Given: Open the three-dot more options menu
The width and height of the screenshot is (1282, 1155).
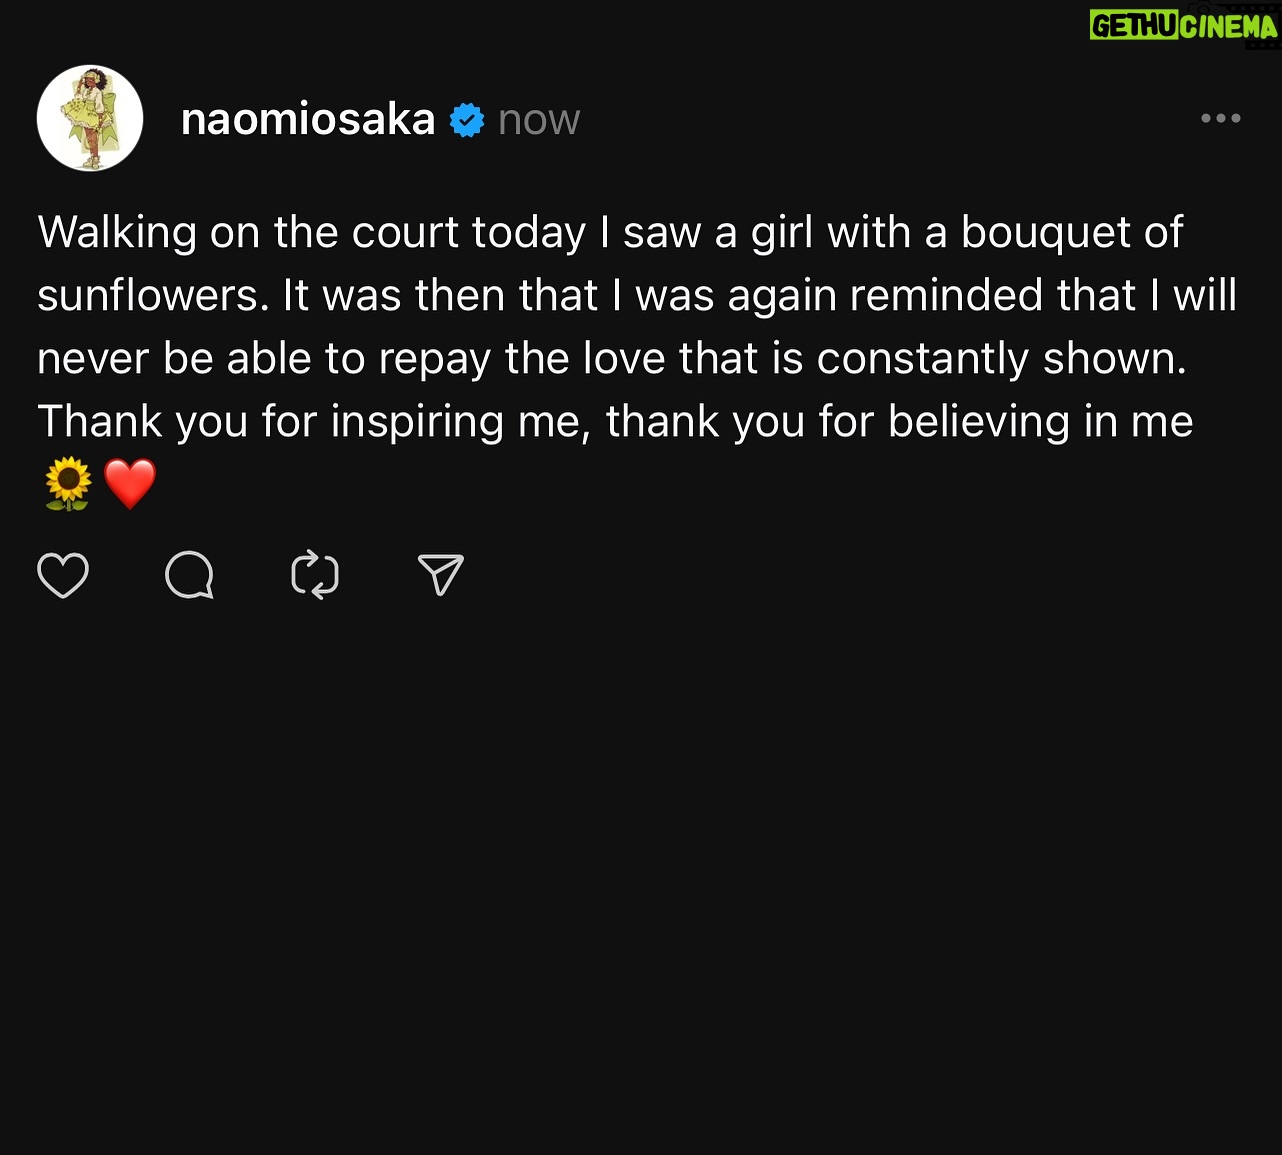Looking at the screenshot, I should (x=1221, y=118).
